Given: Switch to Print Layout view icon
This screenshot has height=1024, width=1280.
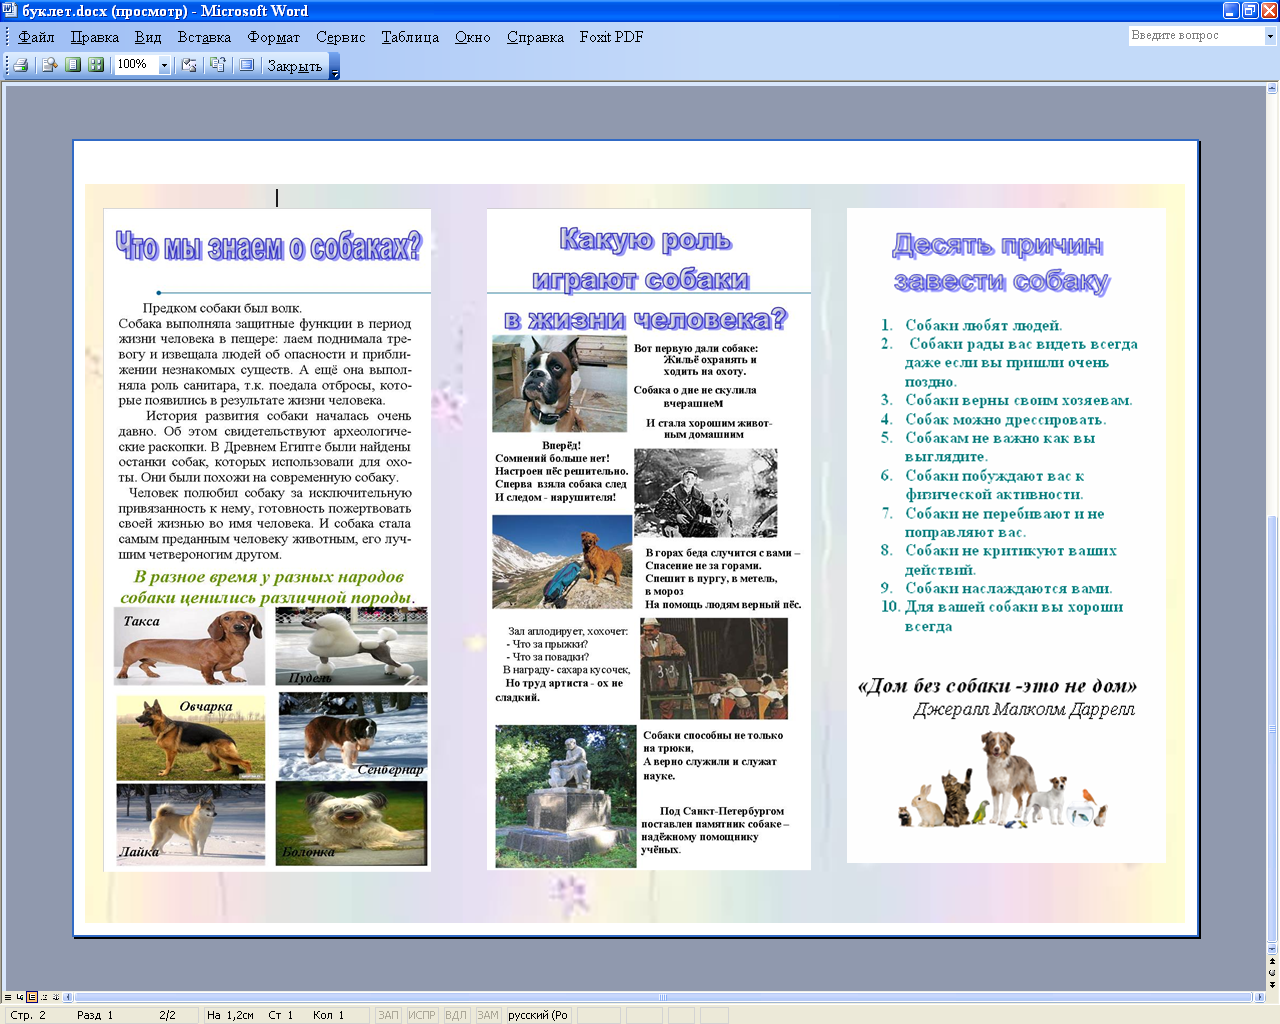Looking at the screenshot, I should pyautogui.click(x=32, y=997).
